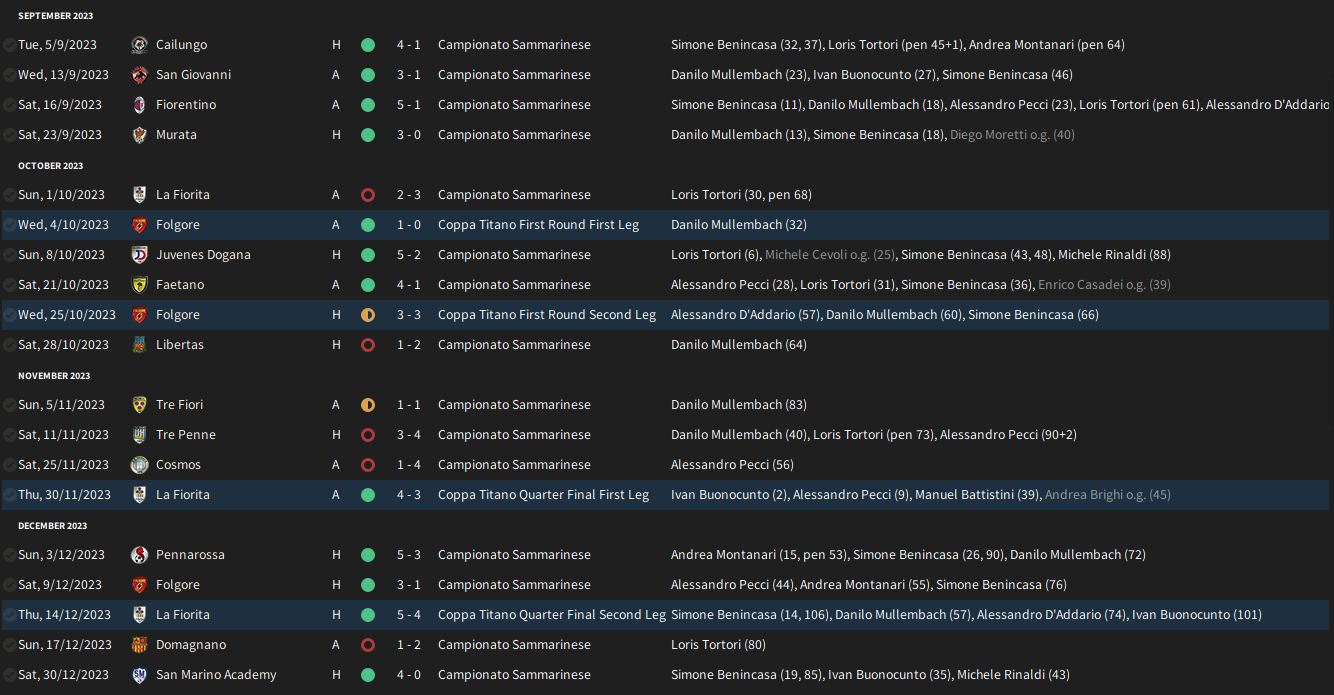
Task: Toggle the tick beside Tue, 5/9/2023 fixture
Action: click(9, 45)
